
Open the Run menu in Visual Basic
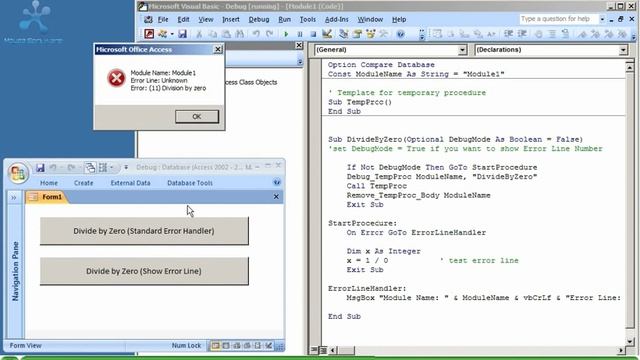pos(284,19)
